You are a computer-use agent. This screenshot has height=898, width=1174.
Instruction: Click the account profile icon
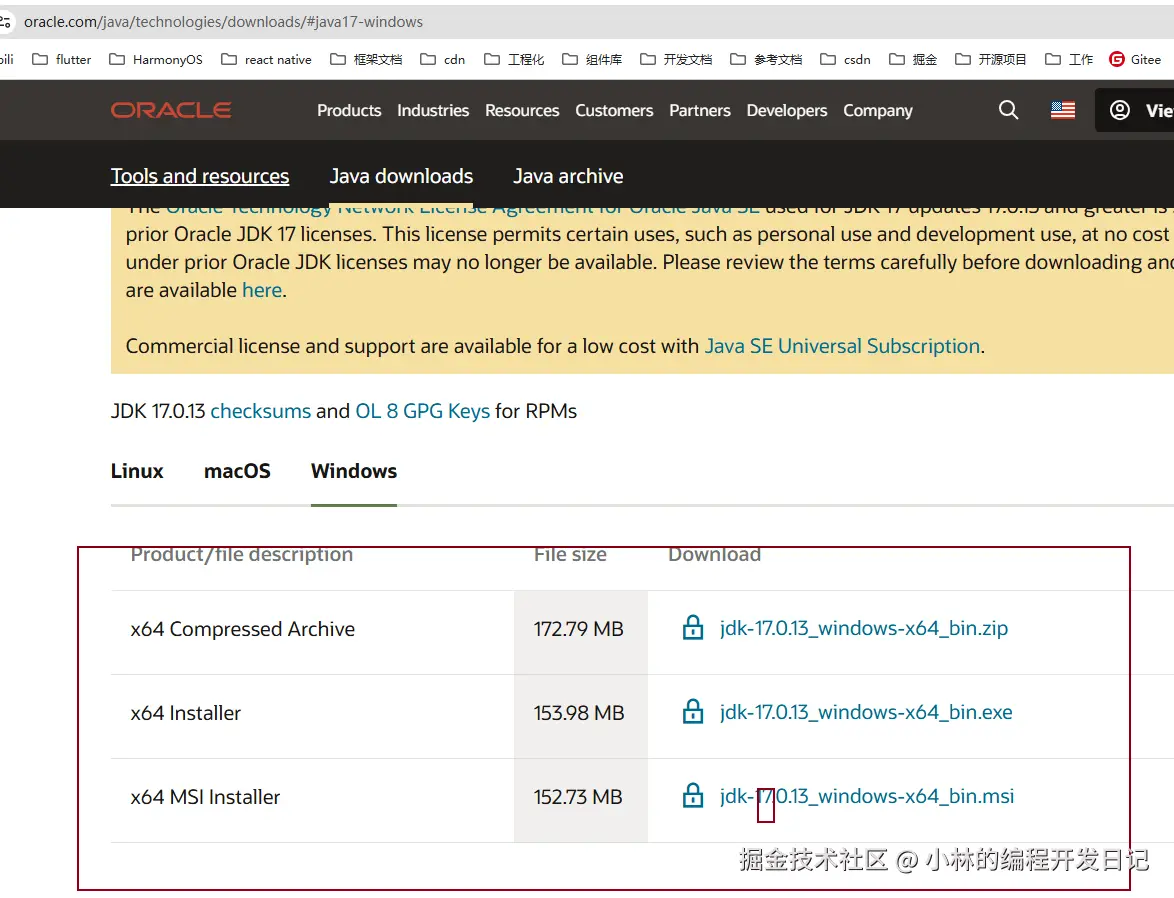pyautogui.click(x=1119, y=110)
